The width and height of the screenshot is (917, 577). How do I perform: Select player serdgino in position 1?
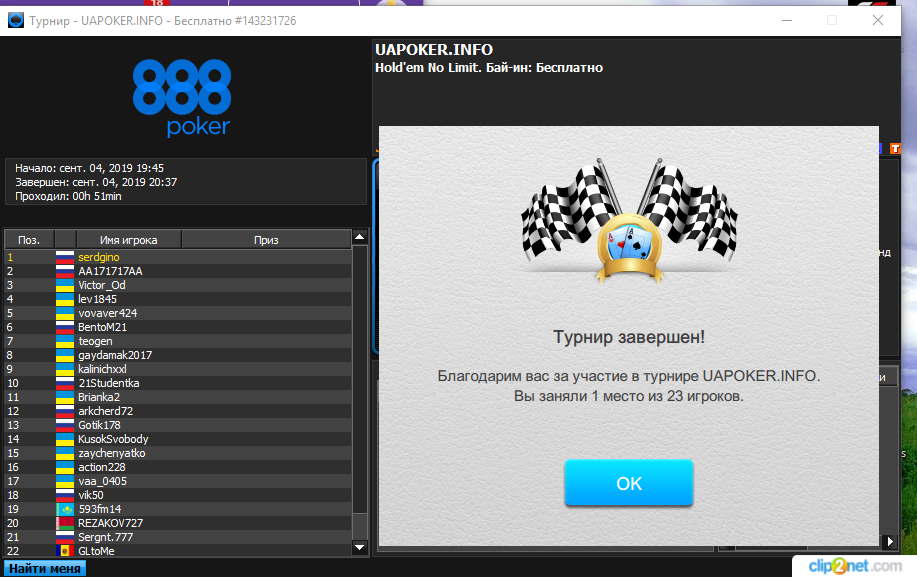[x=178, y=257]
